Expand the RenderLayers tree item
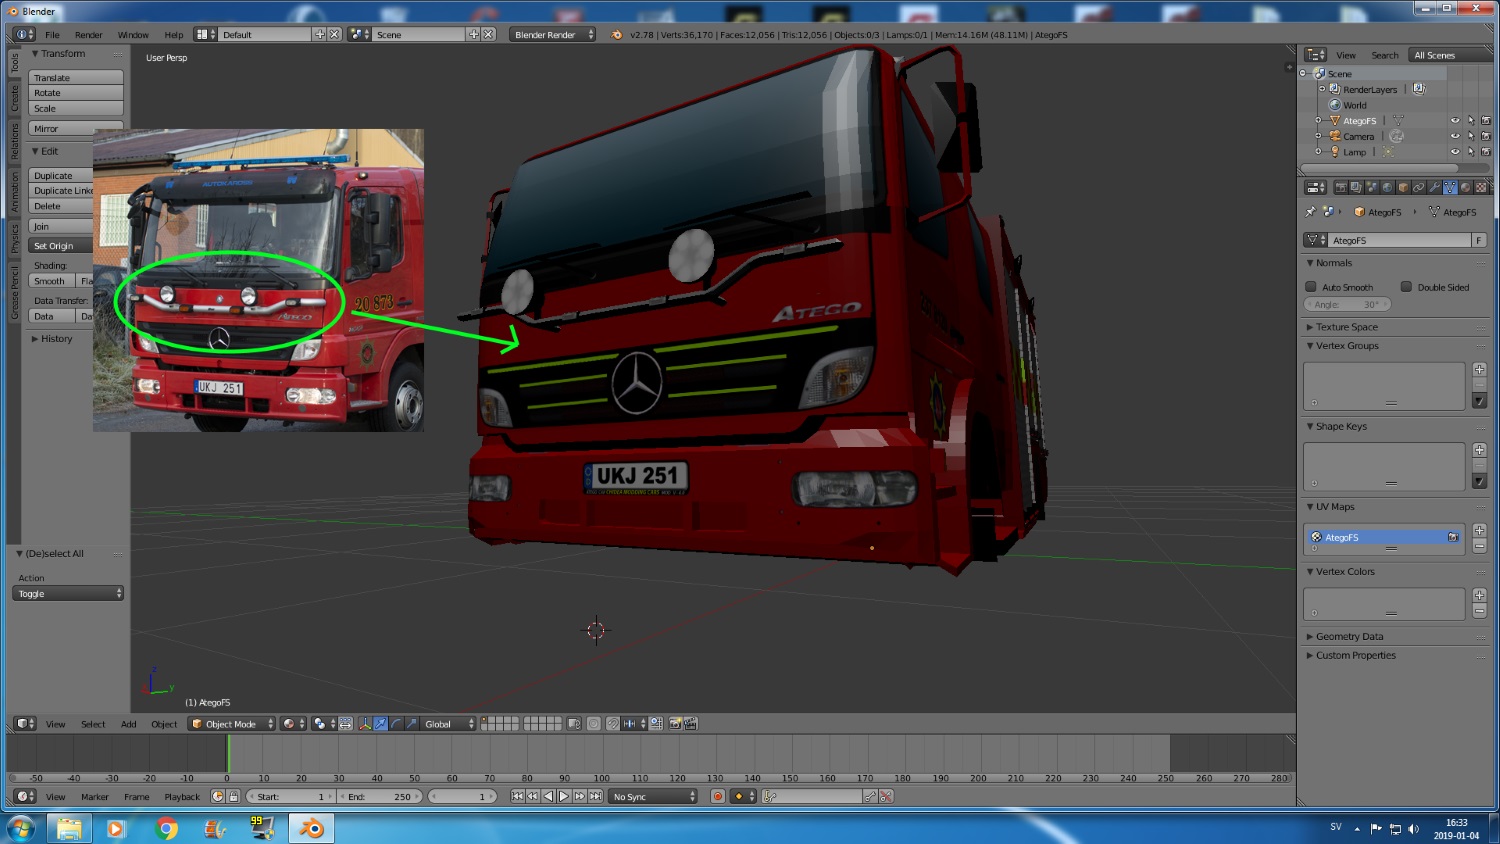The height and width of the screenshot is (844, 1500). click(1322, 89)
